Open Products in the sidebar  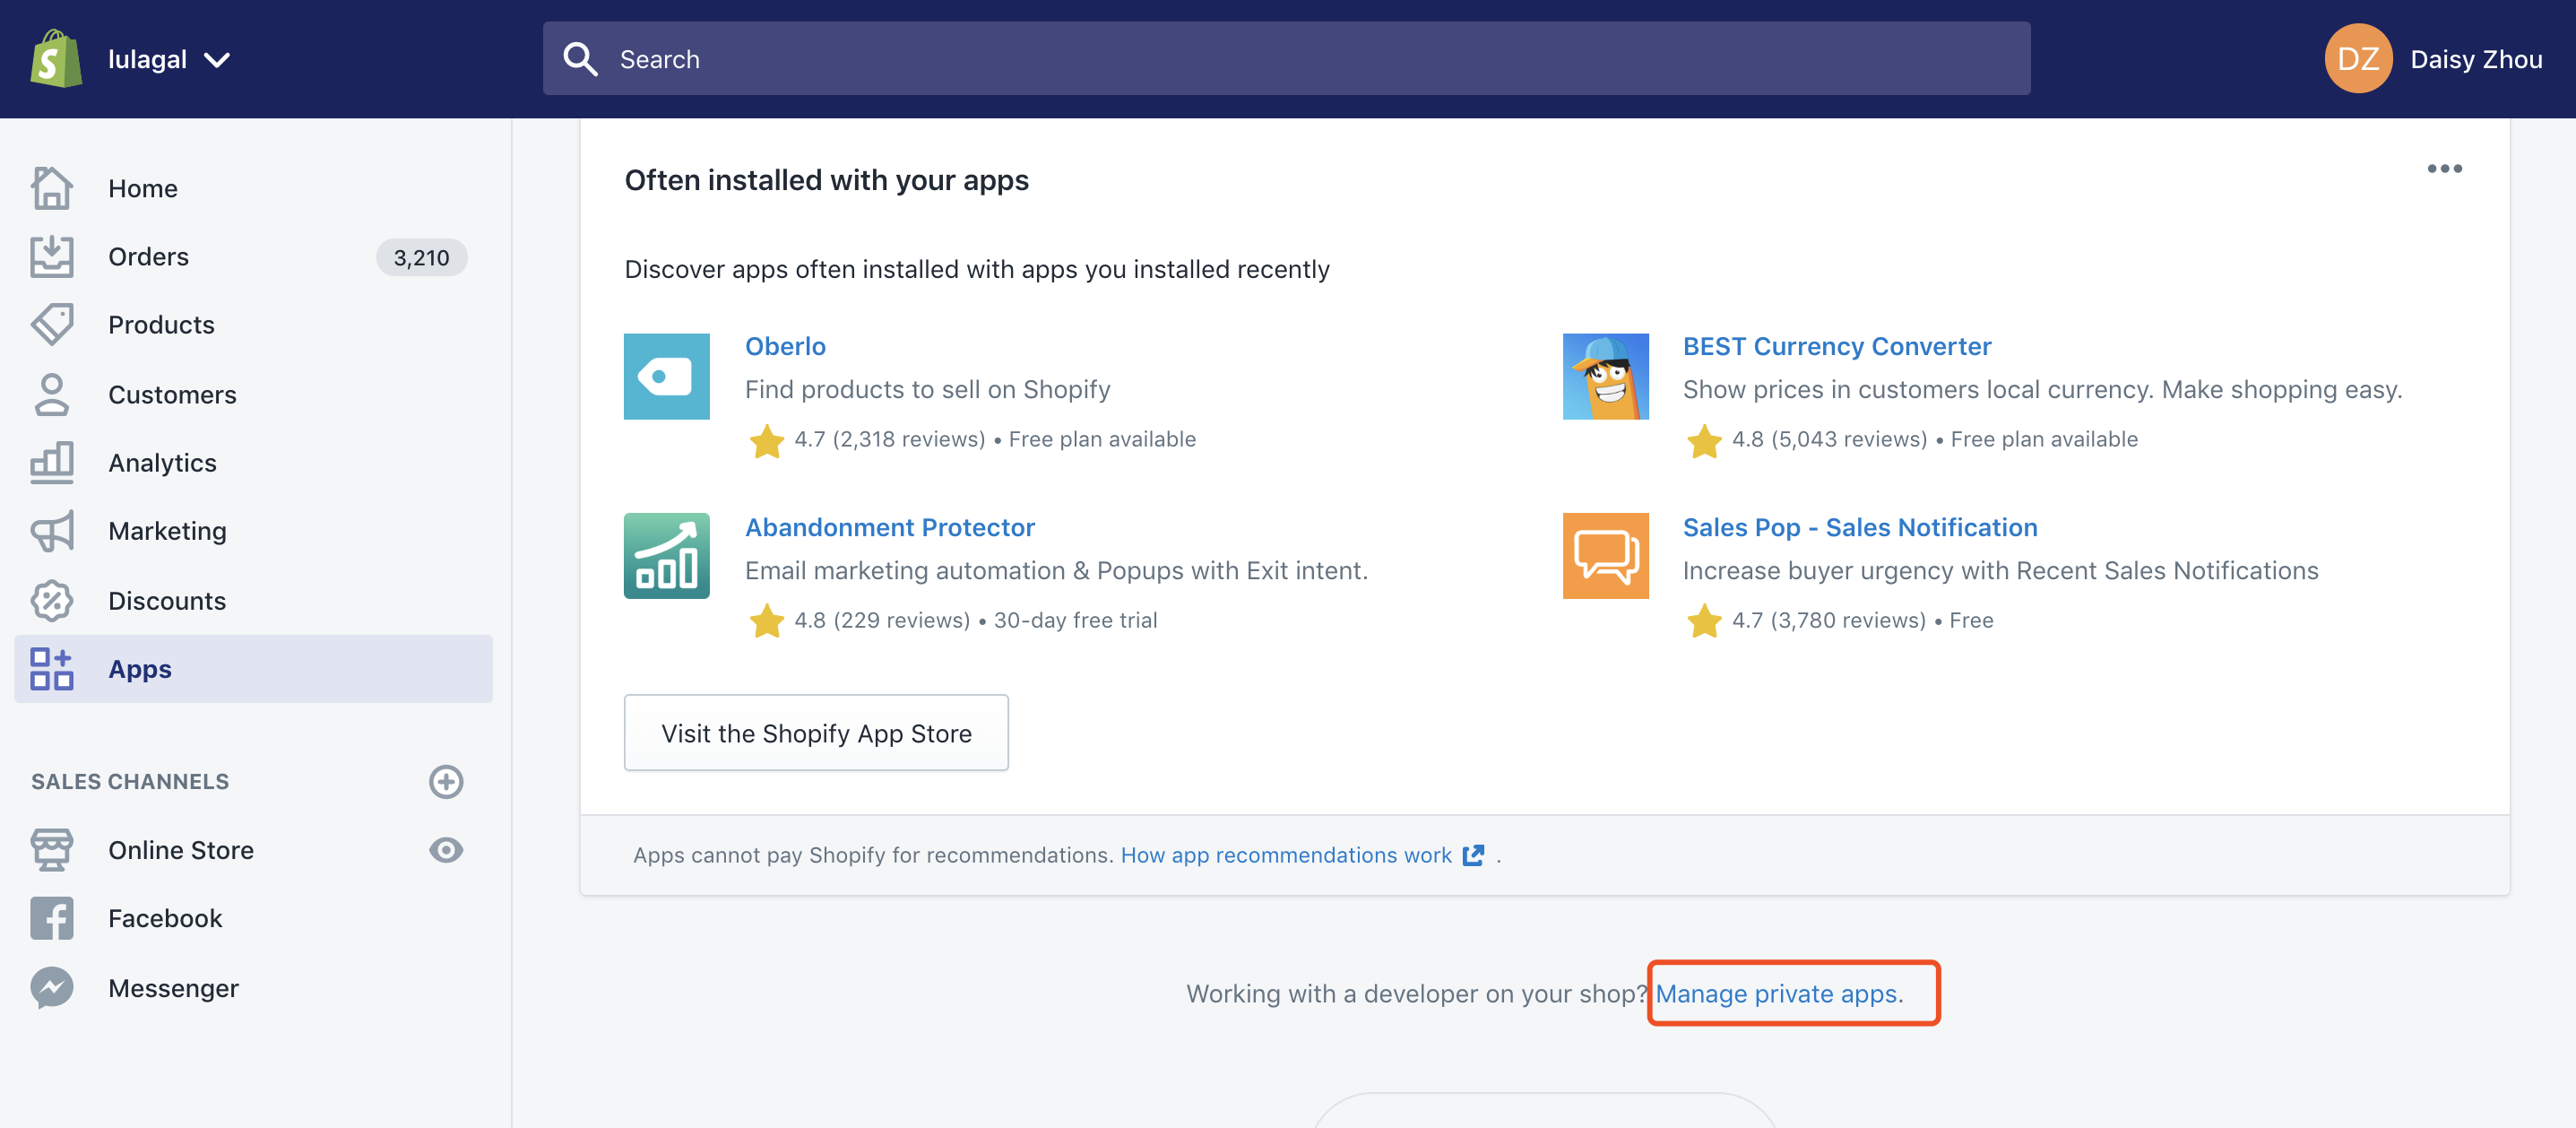pos(161,325)
